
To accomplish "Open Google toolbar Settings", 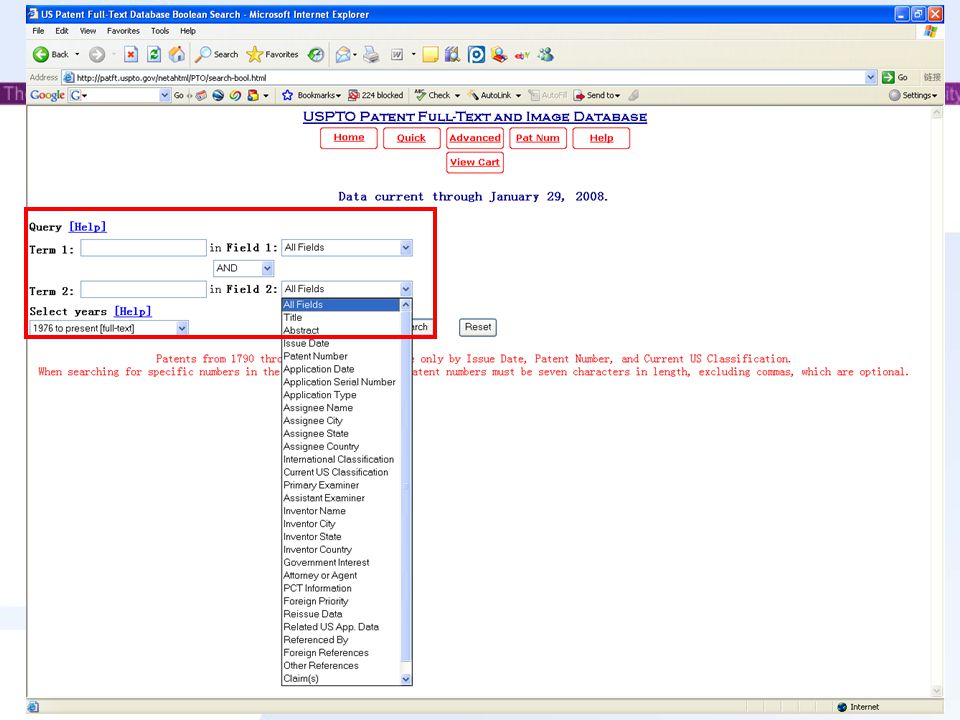I will pos(912,96).
